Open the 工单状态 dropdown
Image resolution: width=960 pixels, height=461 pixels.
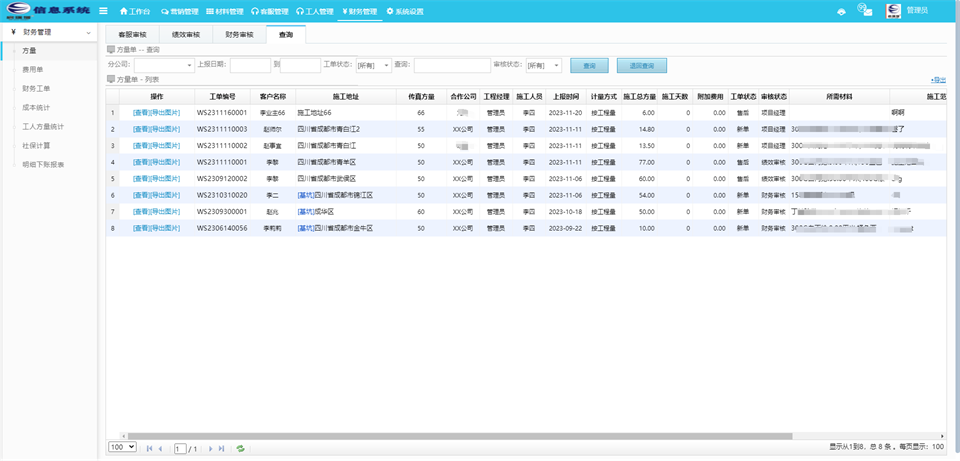[373, 65]
